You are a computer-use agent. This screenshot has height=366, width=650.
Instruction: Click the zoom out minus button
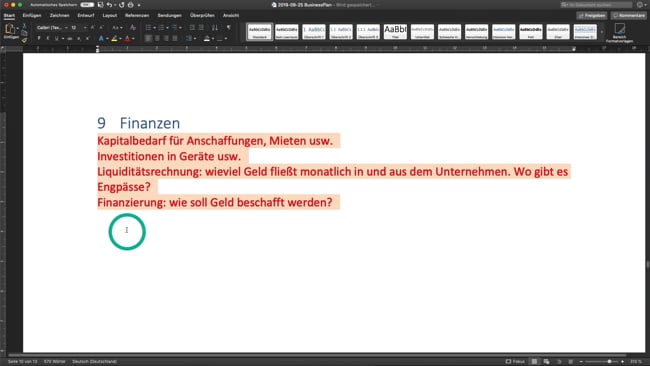[581, 361]
